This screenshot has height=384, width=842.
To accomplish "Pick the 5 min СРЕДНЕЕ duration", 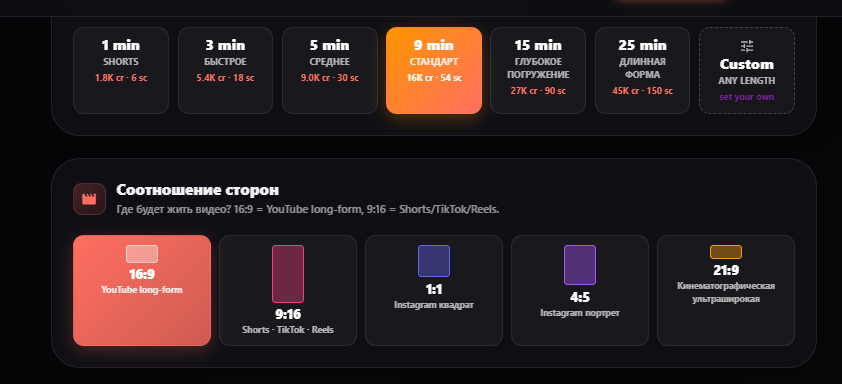I will [330, 70].
